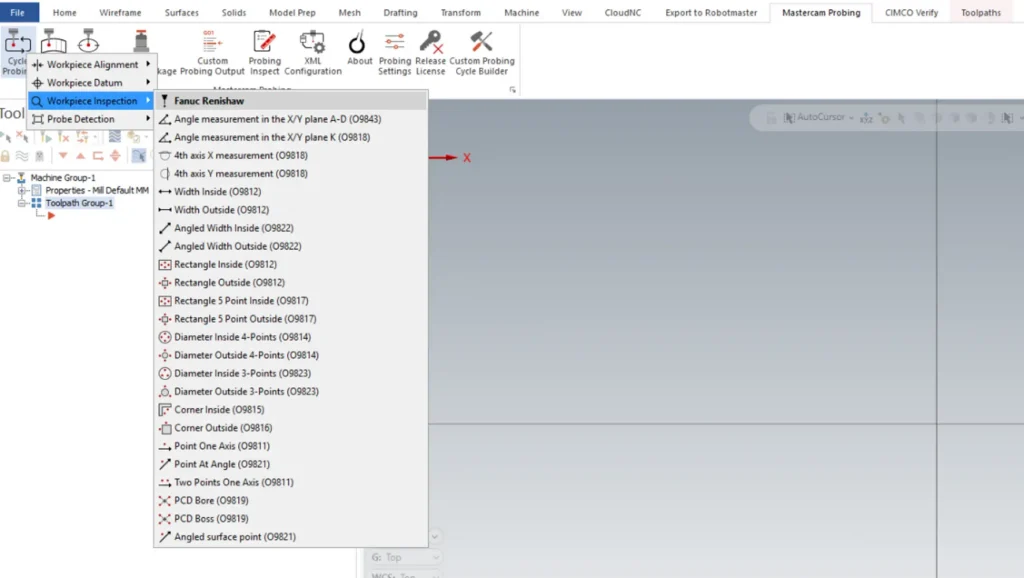Open the Probe Detection submenu
This screenshot has width=1024, height=578.
[x=91, y=119]
